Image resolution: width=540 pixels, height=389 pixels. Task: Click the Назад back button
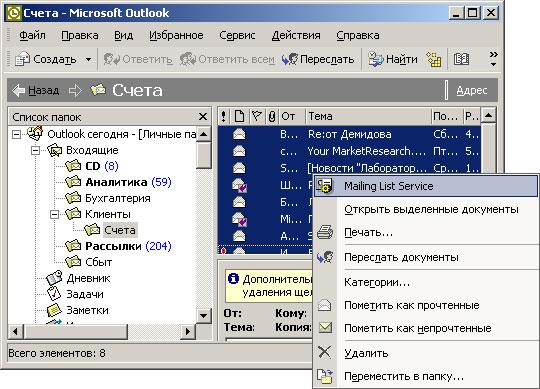(35, 91)
